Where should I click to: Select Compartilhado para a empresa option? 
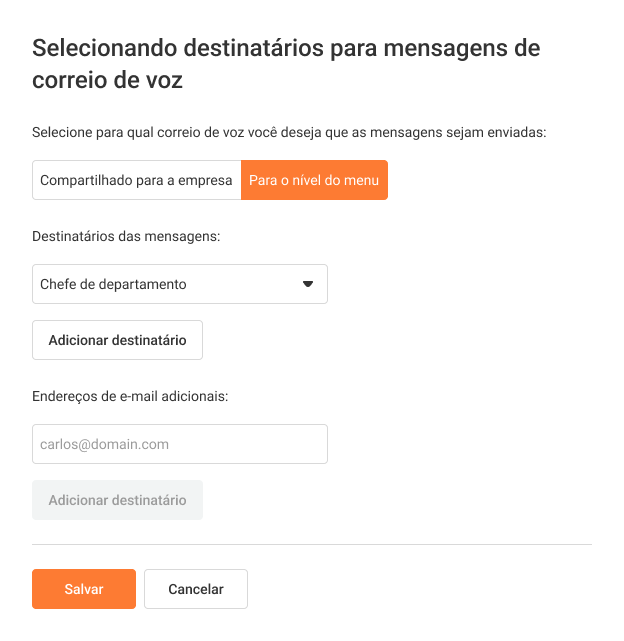136,181
